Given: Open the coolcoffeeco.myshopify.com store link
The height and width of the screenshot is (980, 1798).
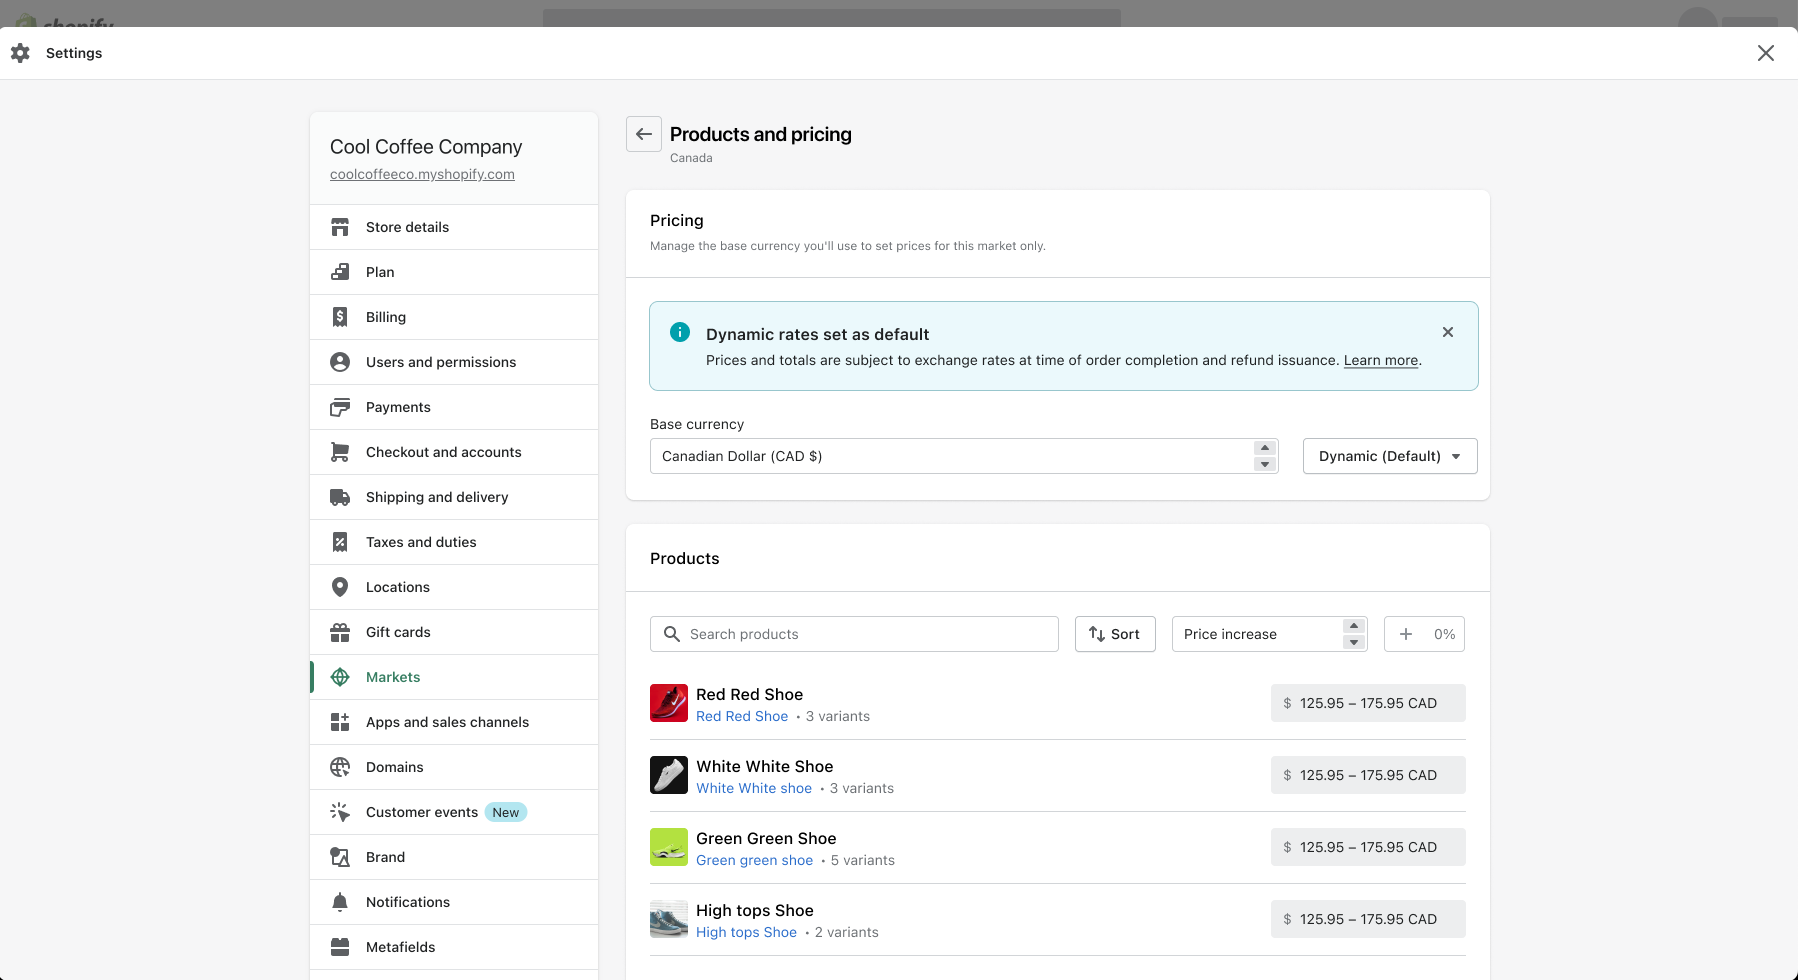Looking at the screenshot, I should click(x=422, y=174).
